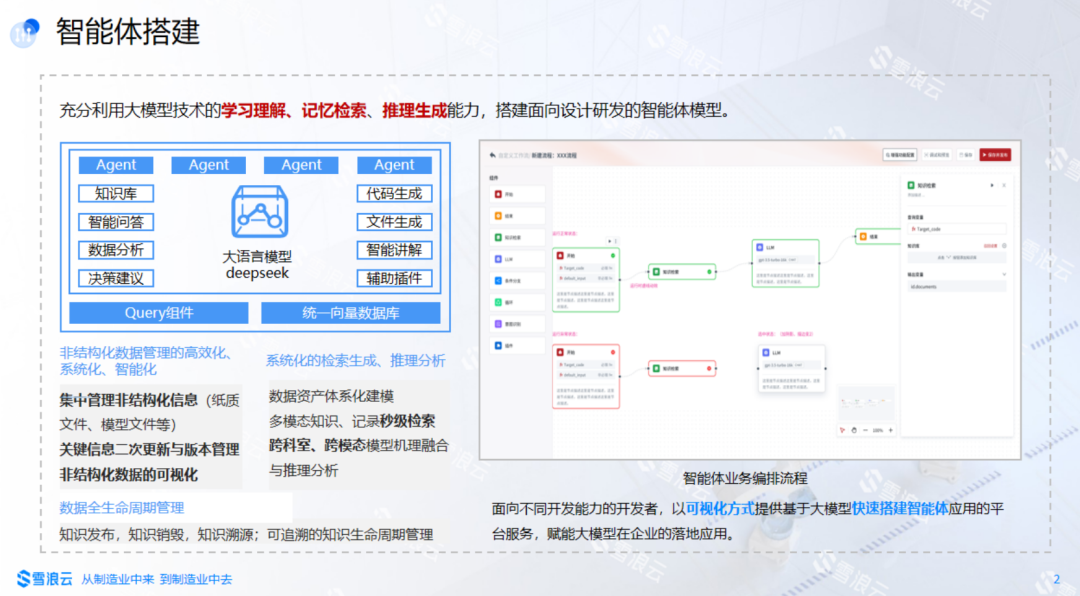Collapse the output variable section chevron
Image resolution: width=1080 pixels, height=596 pixels.
tap(1004, 274)
